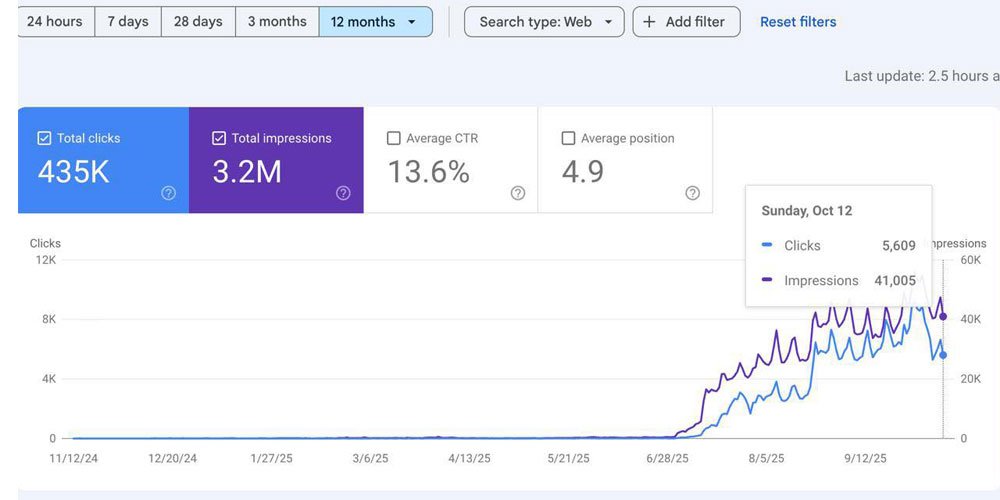Open help icon on Average position card
This screenshot has width=1000, height=500.
click(x=693, y=193)
